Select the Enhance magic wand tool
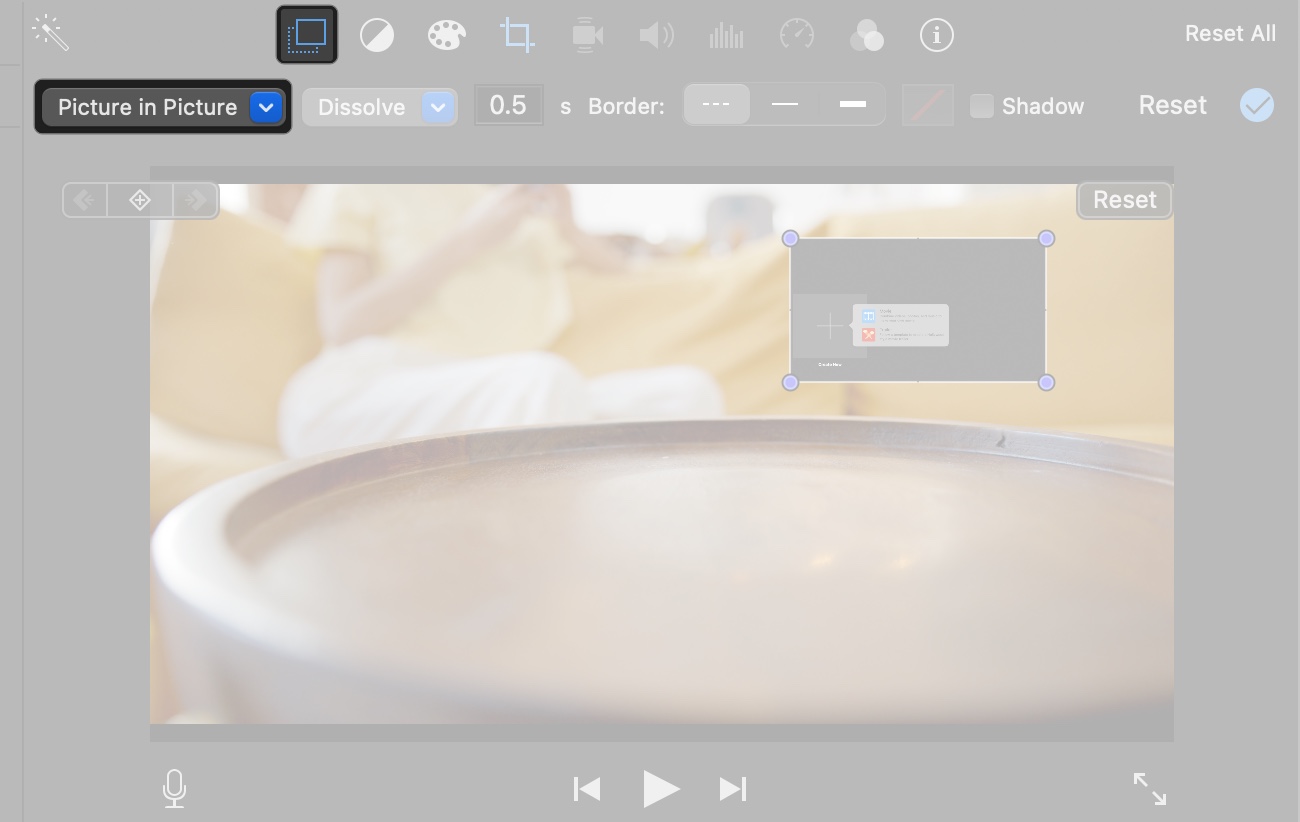The image size is (1300, 822). [52, 33]
